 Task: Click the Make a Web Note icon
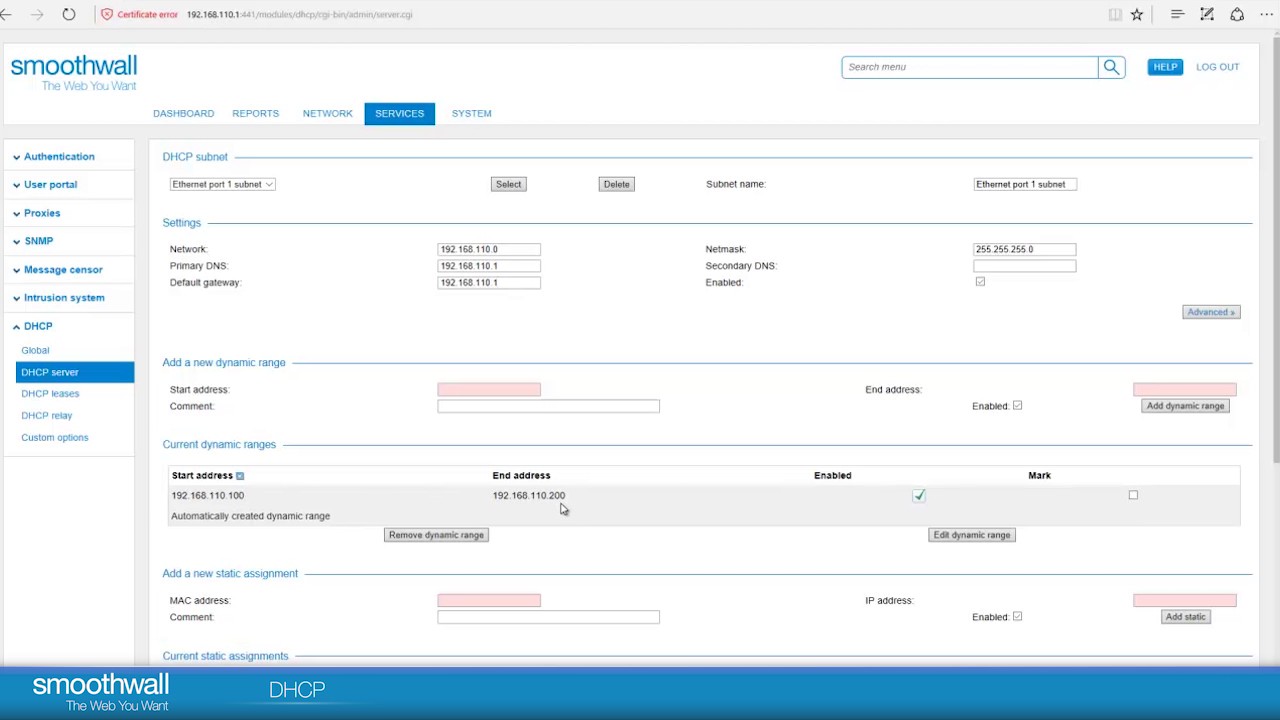1207,15
